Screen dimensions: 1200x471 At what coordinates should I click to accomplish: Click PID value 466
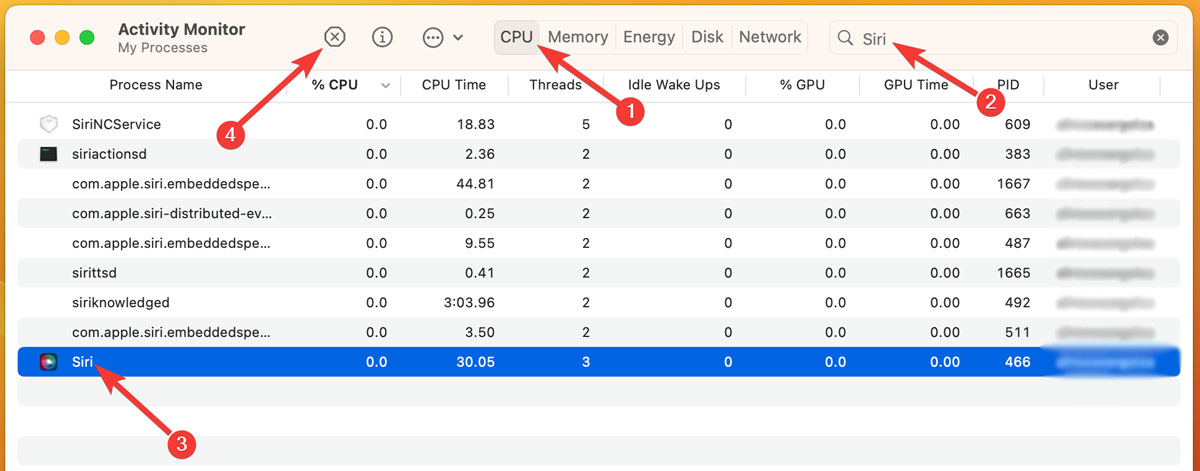[x=1018, y=362]
